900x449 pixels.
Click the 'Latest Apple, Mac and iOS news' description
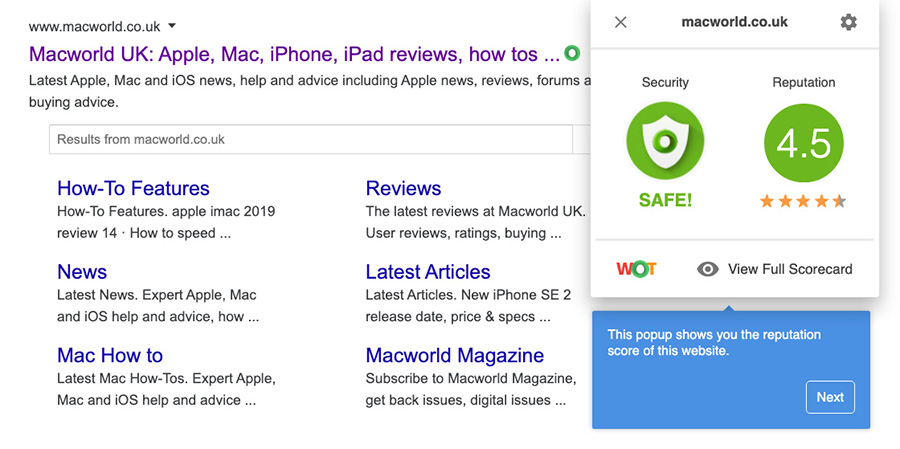click(309, 92)
